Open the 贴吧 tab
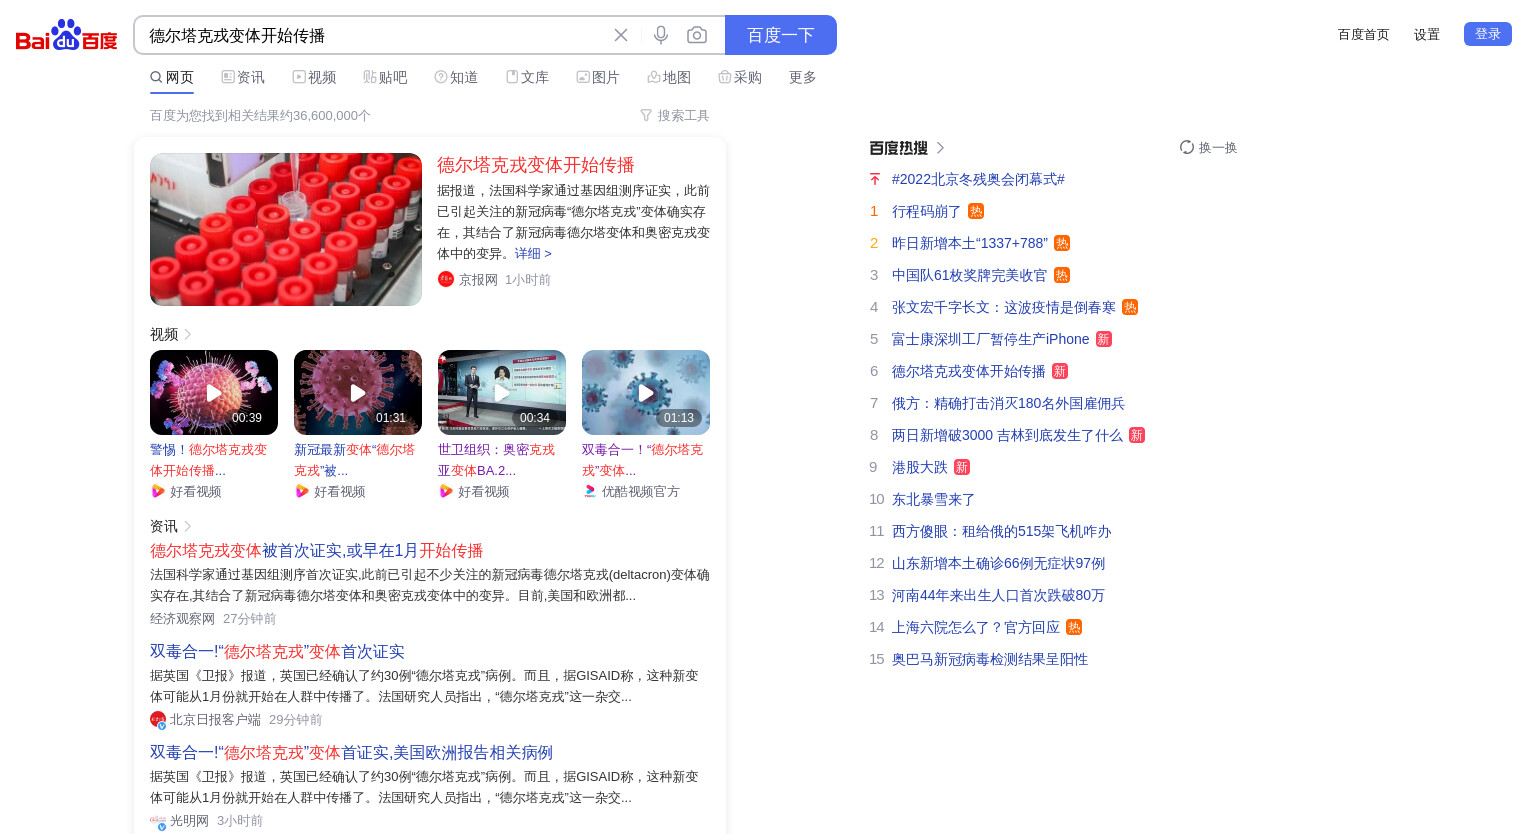This screenshot has height=834, width=1536. point(385,77)
